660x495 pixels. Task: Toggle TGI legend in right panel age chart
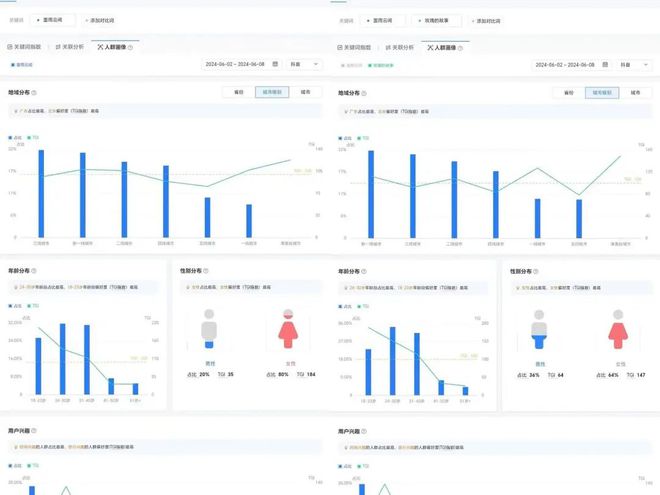pyautogui.click(x=363, y=306)
